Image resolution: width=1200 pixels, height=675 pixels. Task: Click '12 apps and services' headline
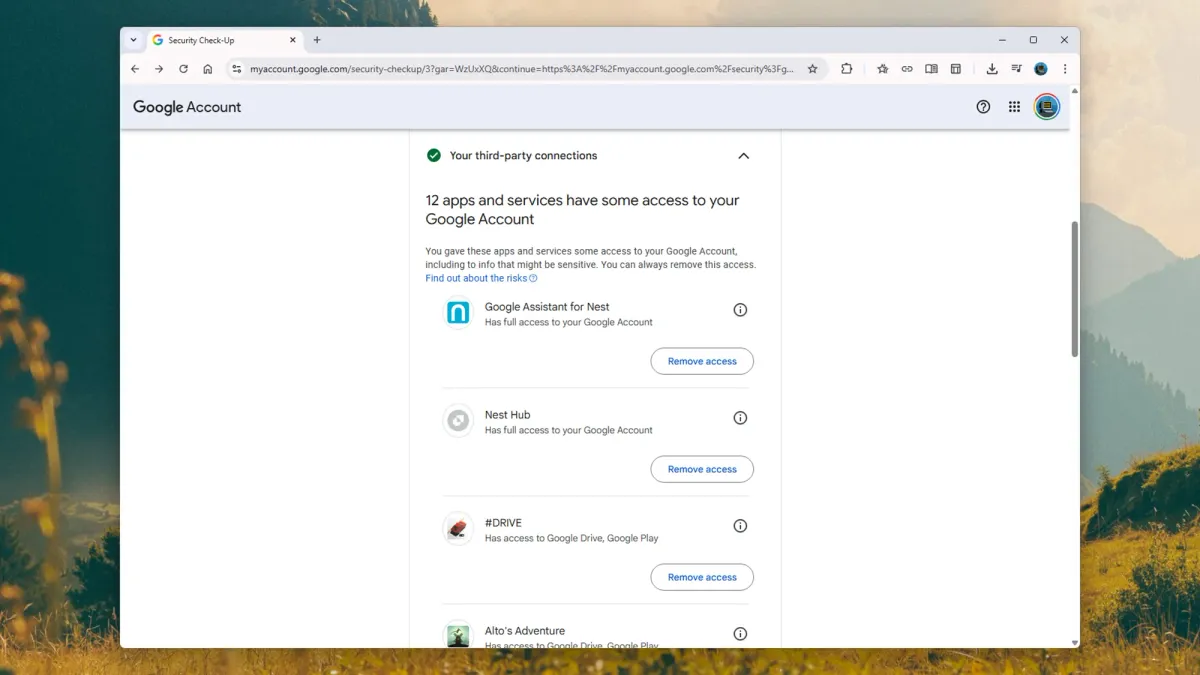tap(582, 210)
